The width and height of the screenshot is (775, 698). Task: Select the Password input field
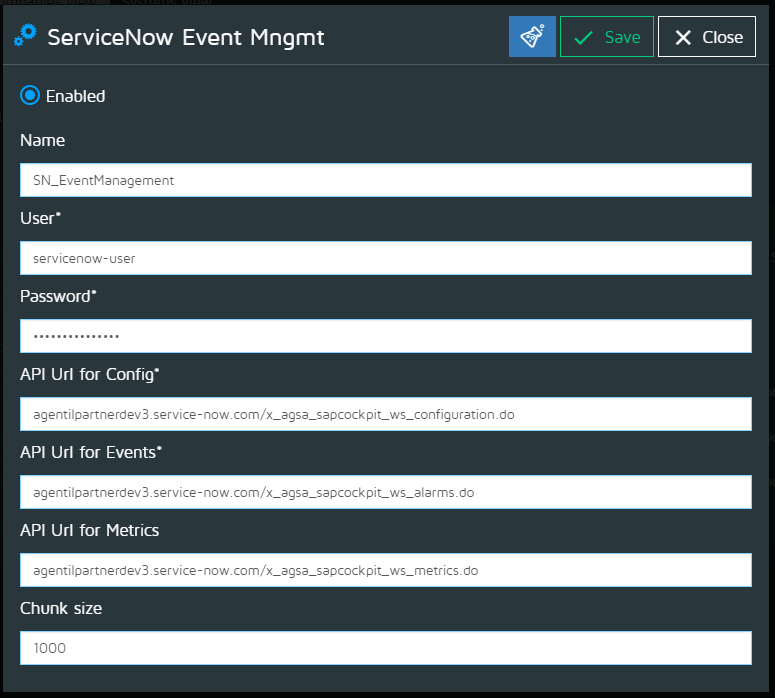point(385,336)
